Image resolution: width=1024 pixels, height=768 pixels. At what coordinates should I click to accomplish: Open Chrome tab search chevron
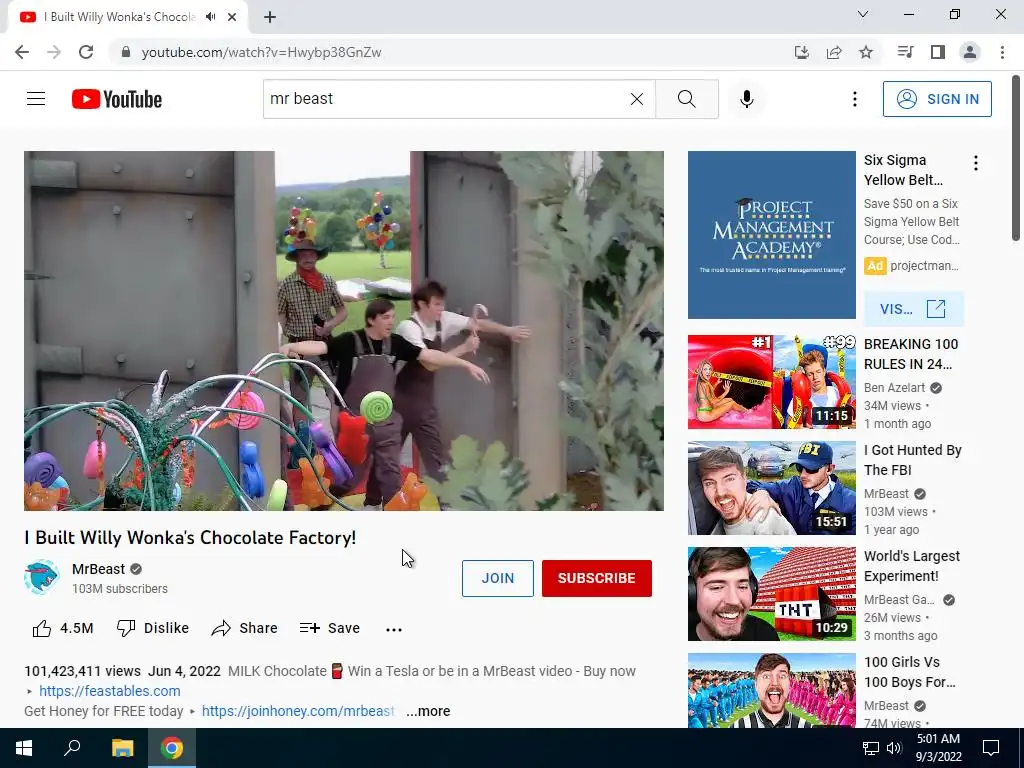[x=863, y=14]
